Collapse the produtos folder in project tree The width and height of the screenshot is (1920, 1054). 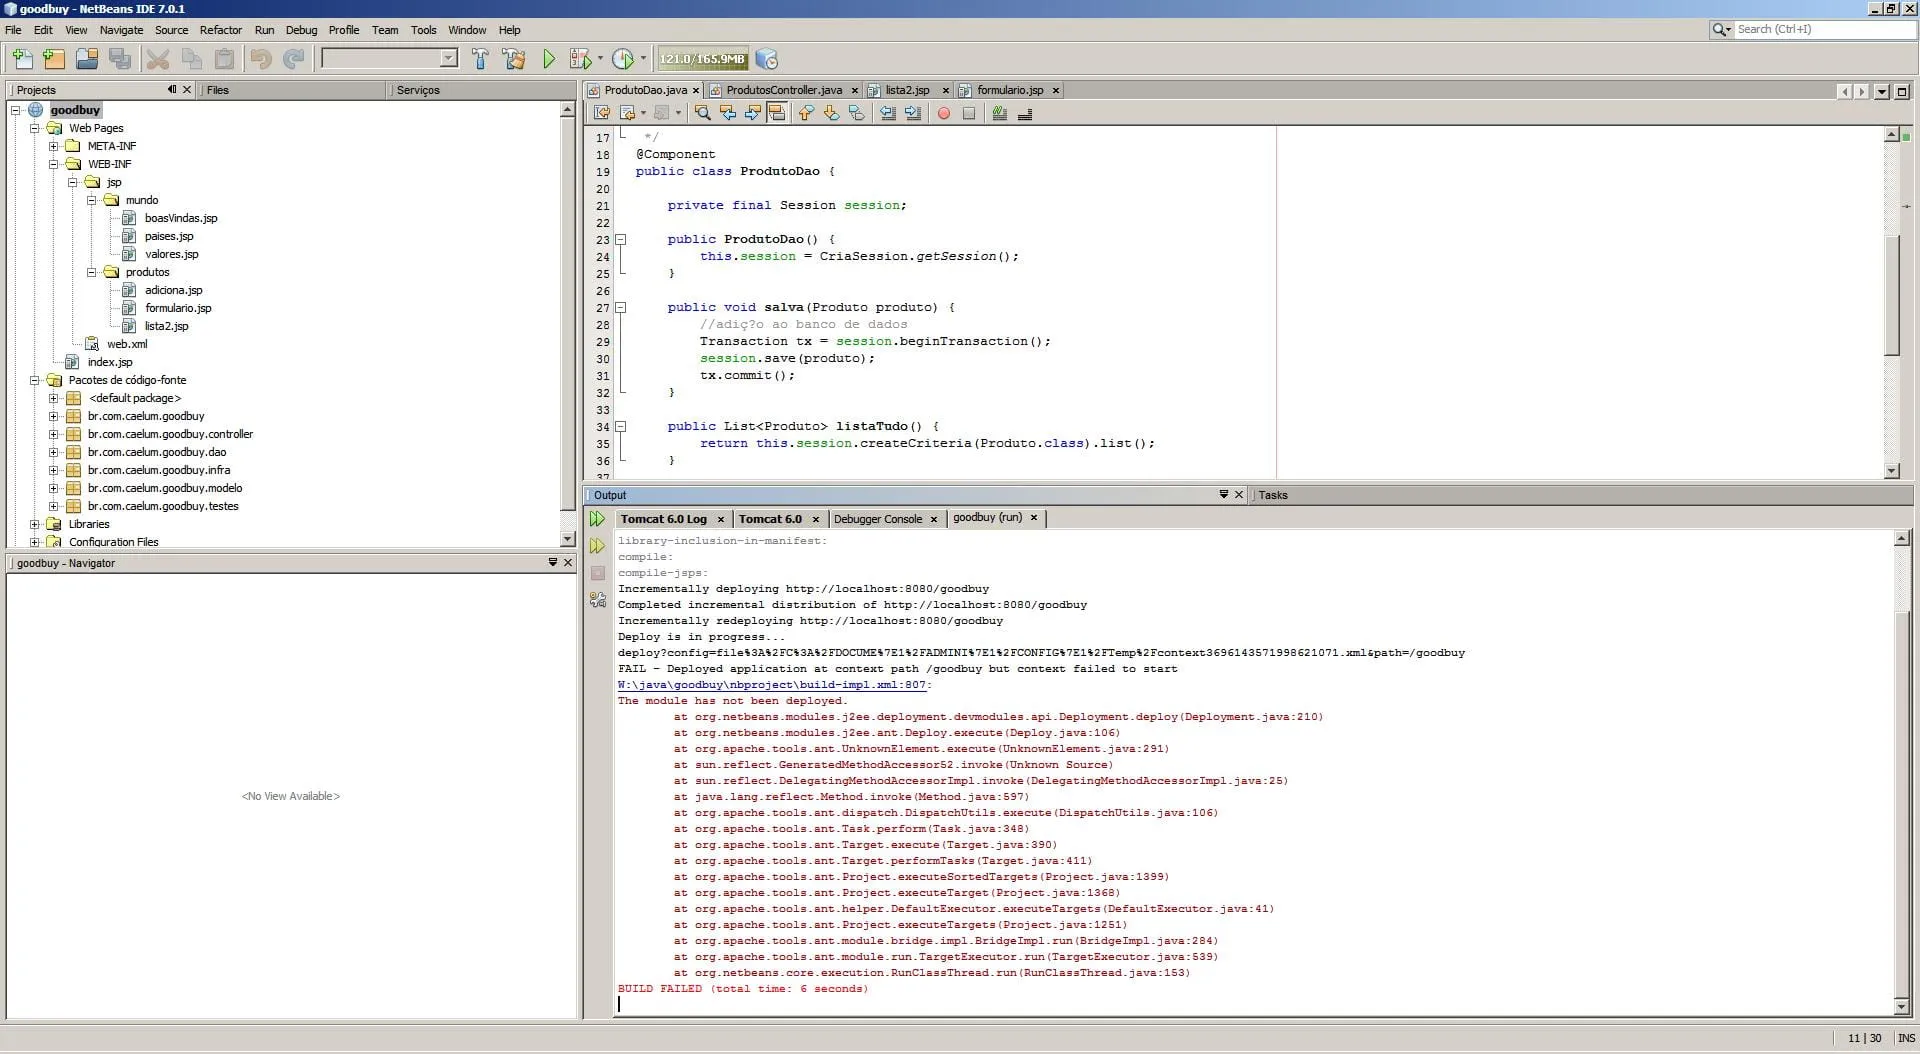click(92, 272)
